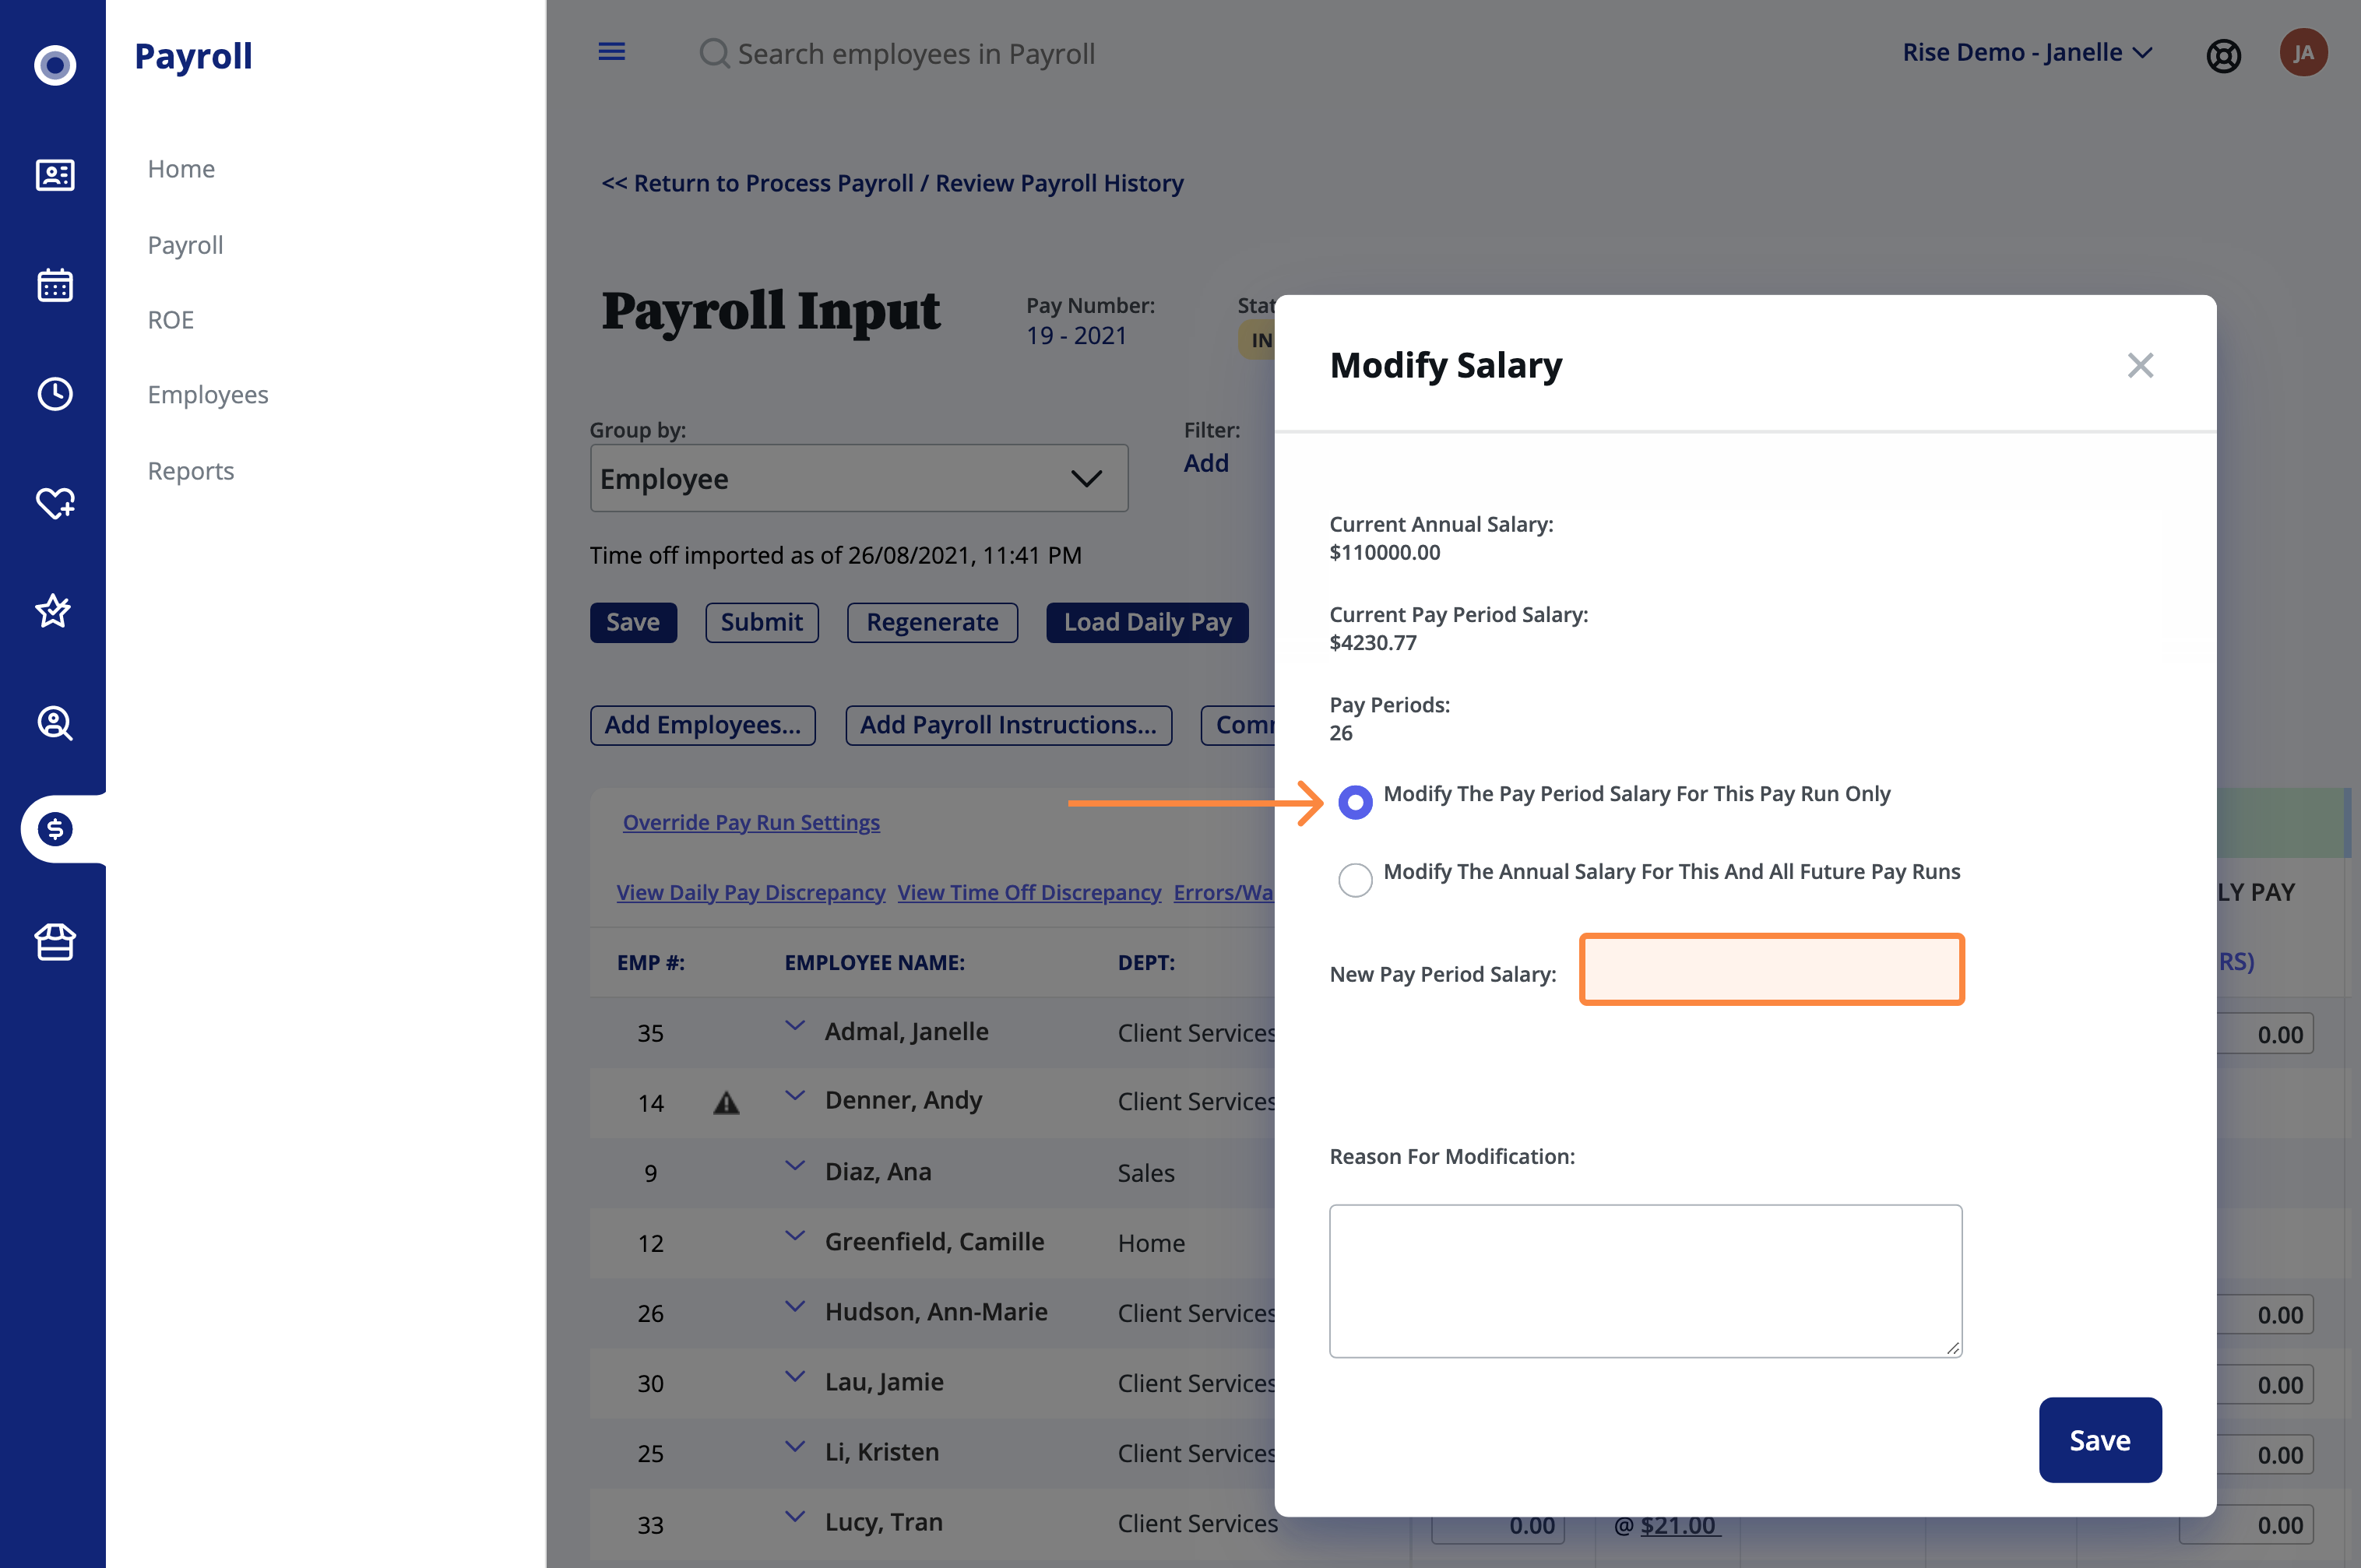Screen dimensions: 2361x1568
Task: Select the dollar sign Payroll sidebar icon
Action: tap(55, 829)
